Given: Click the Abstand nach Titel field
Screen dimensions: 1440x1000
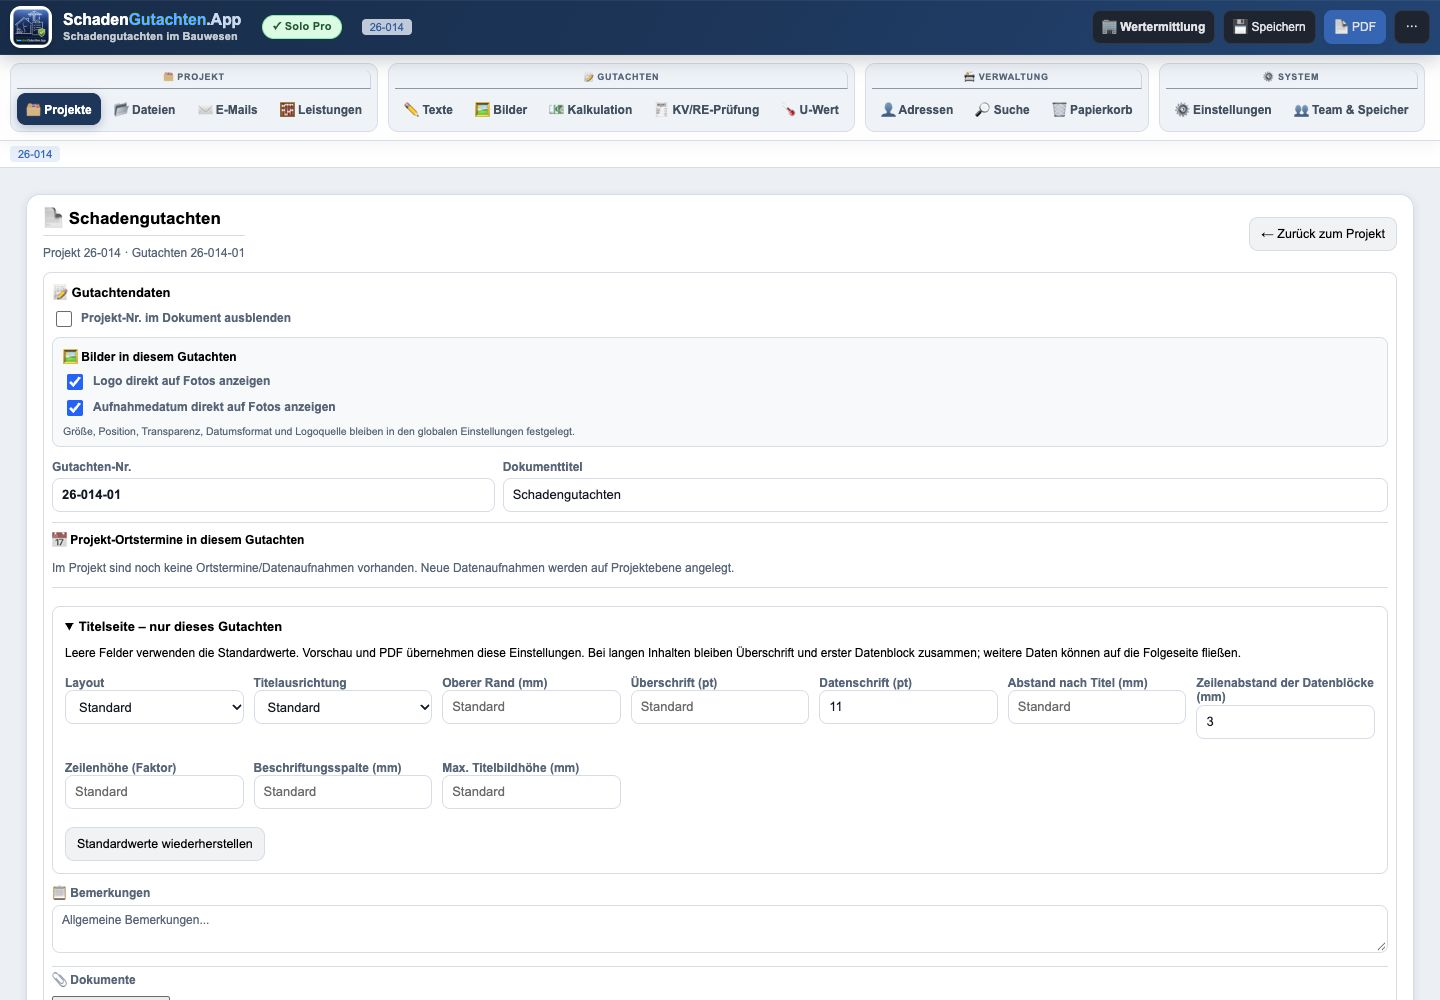Looking at the screenshot, I should (1097, 707).
